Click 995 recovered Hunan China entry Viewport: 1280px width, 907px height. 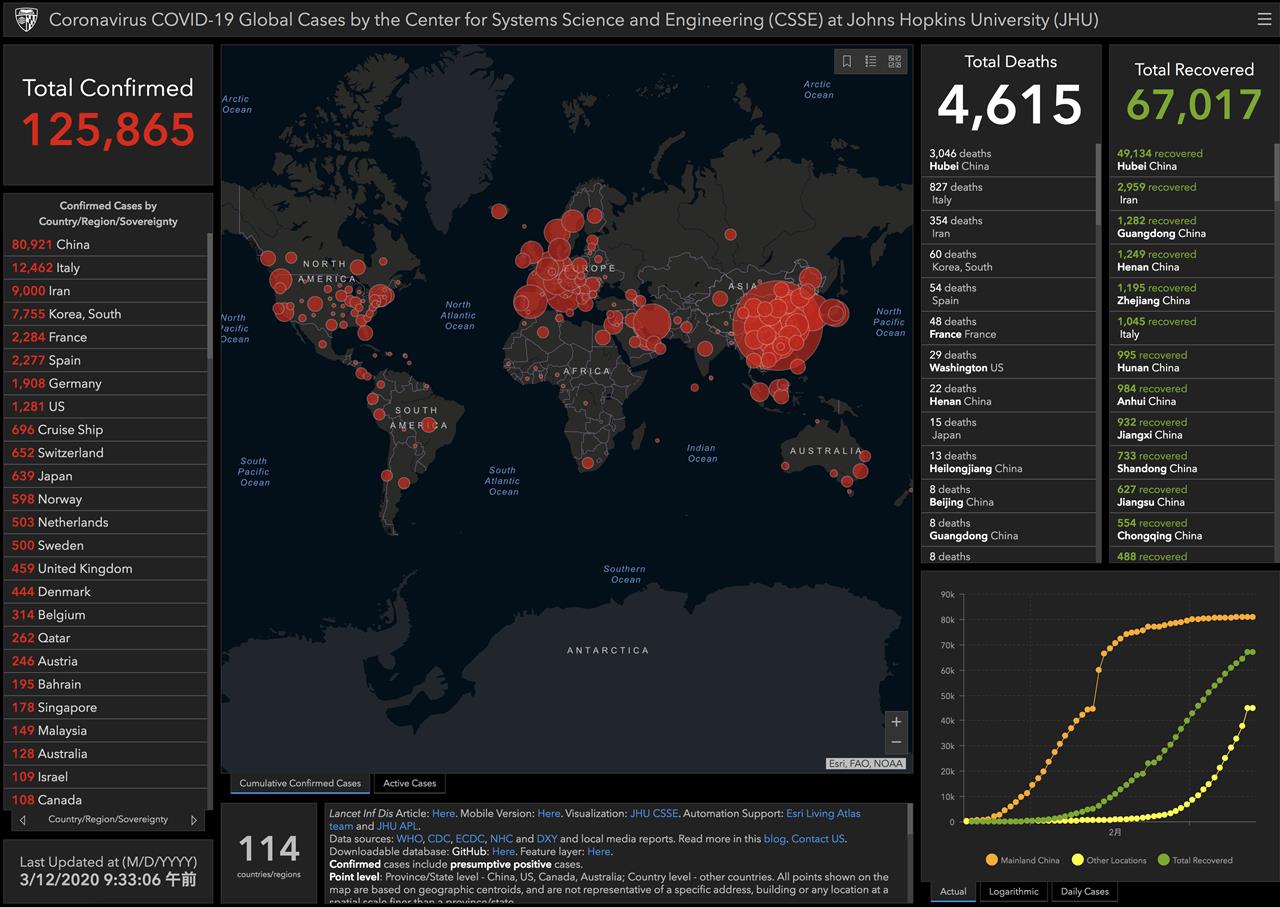coord(1192,362)
